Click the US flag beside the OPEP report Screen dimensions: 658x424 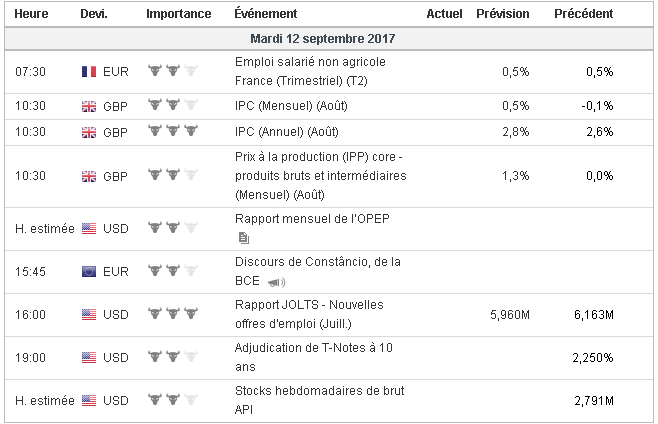pos(88,227)
